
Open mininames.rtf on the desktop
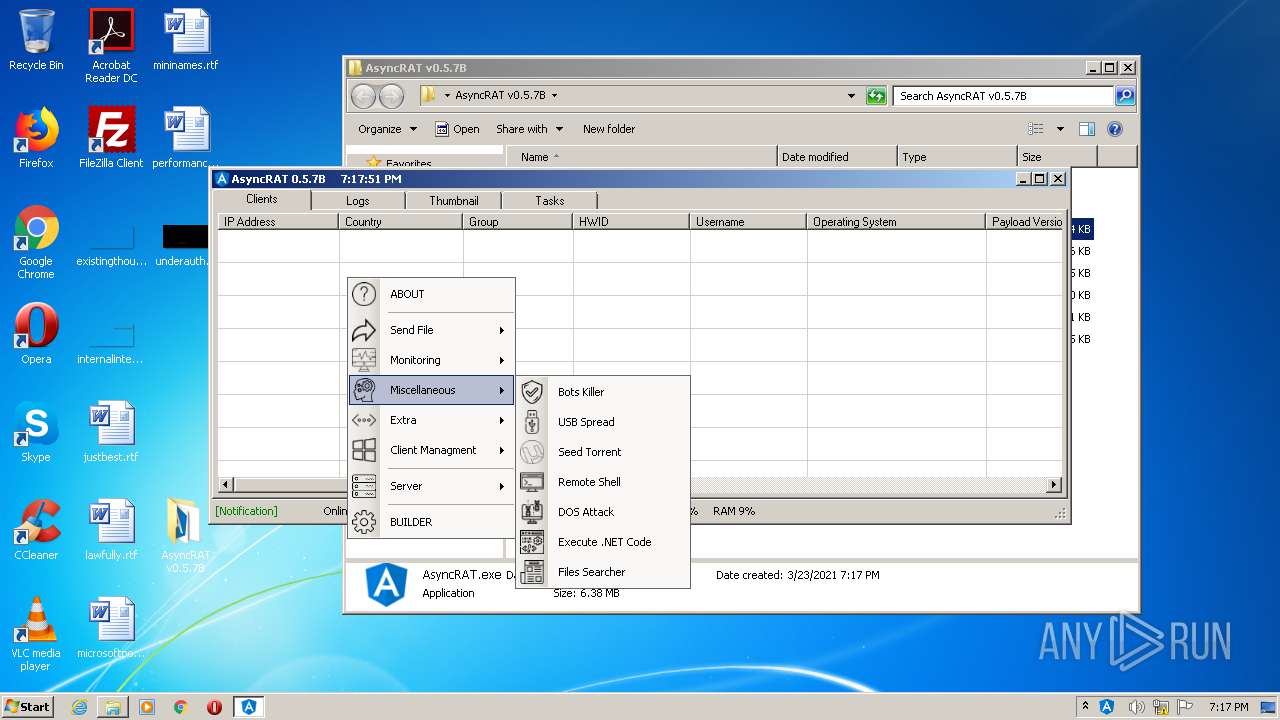coord(185,40)
